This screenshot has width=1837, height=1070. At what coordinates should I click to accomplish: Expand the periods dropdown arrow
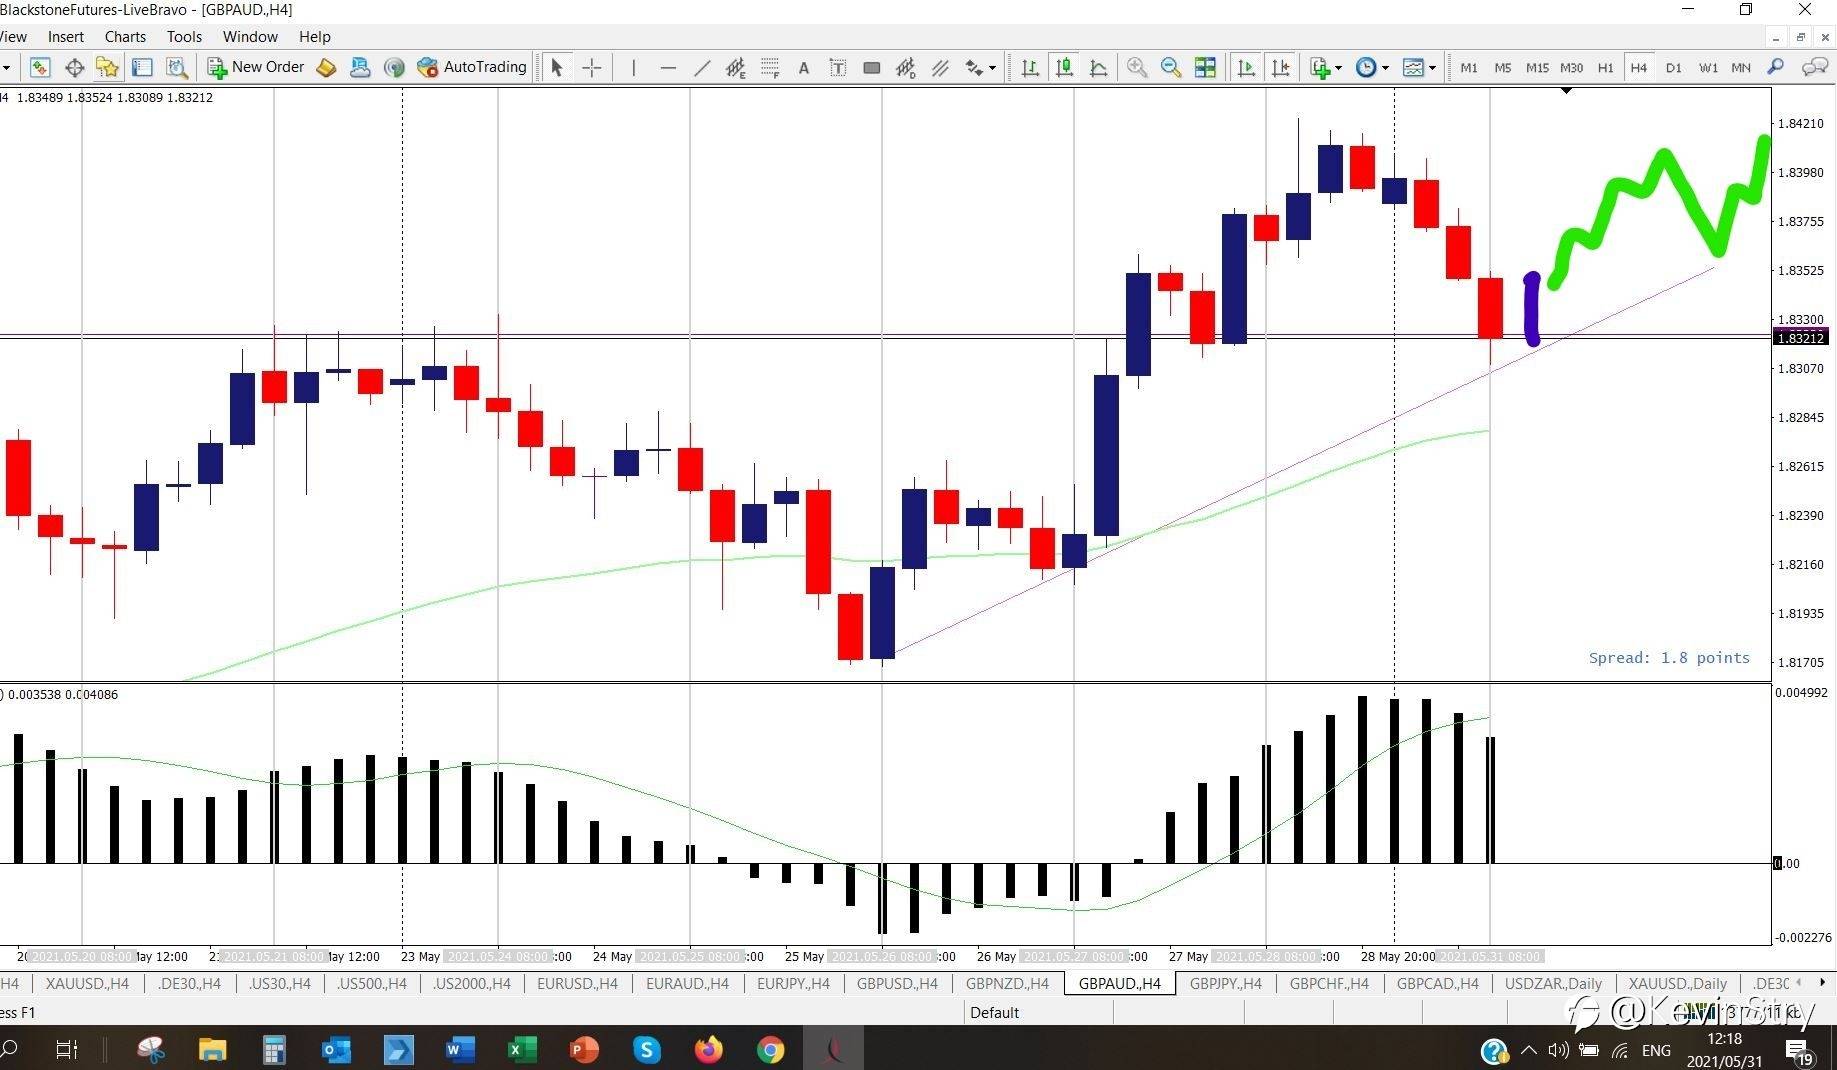(1385, 68)
